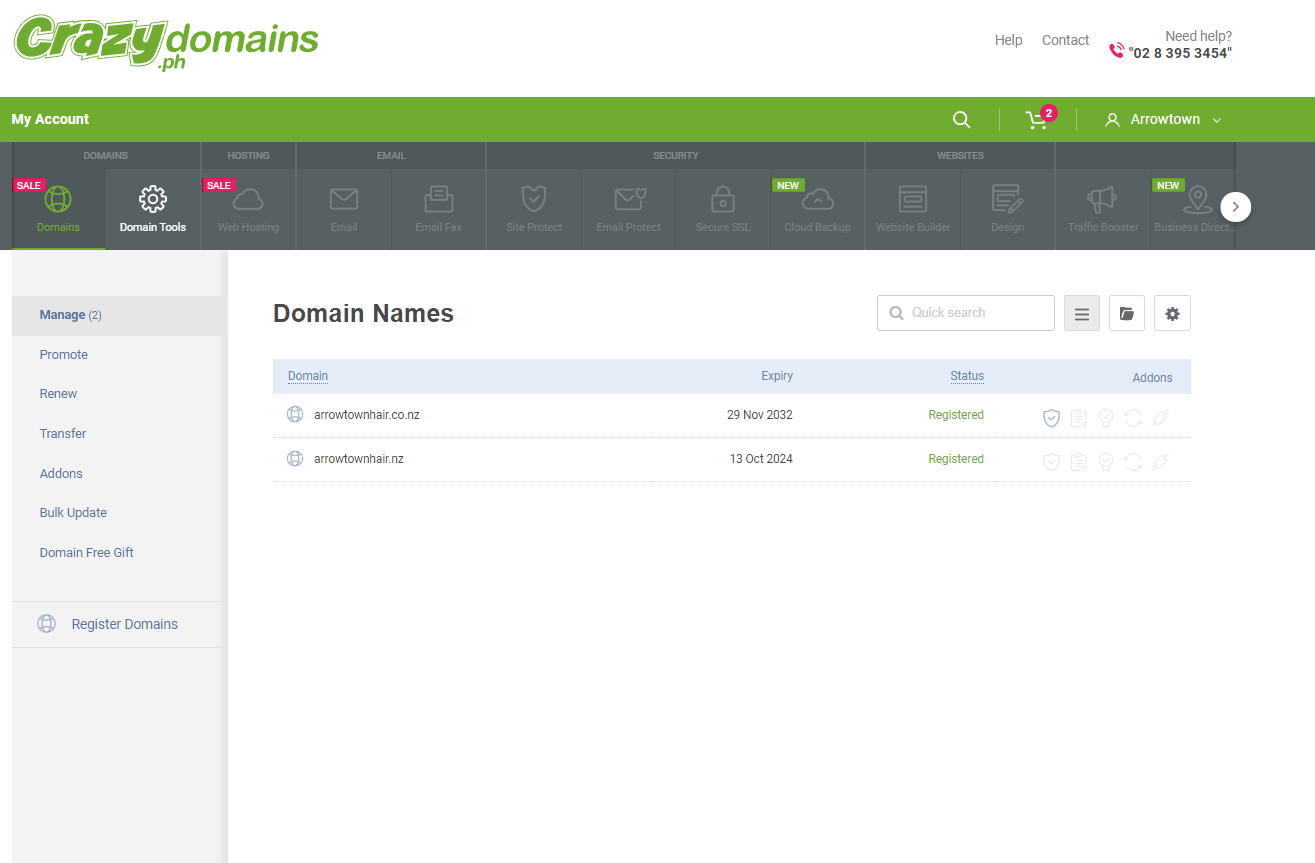Click shield addon icon for arrowtownhair.co.nz
This screenshot has width=1315, height=863.
click(x=1051, y=418)
